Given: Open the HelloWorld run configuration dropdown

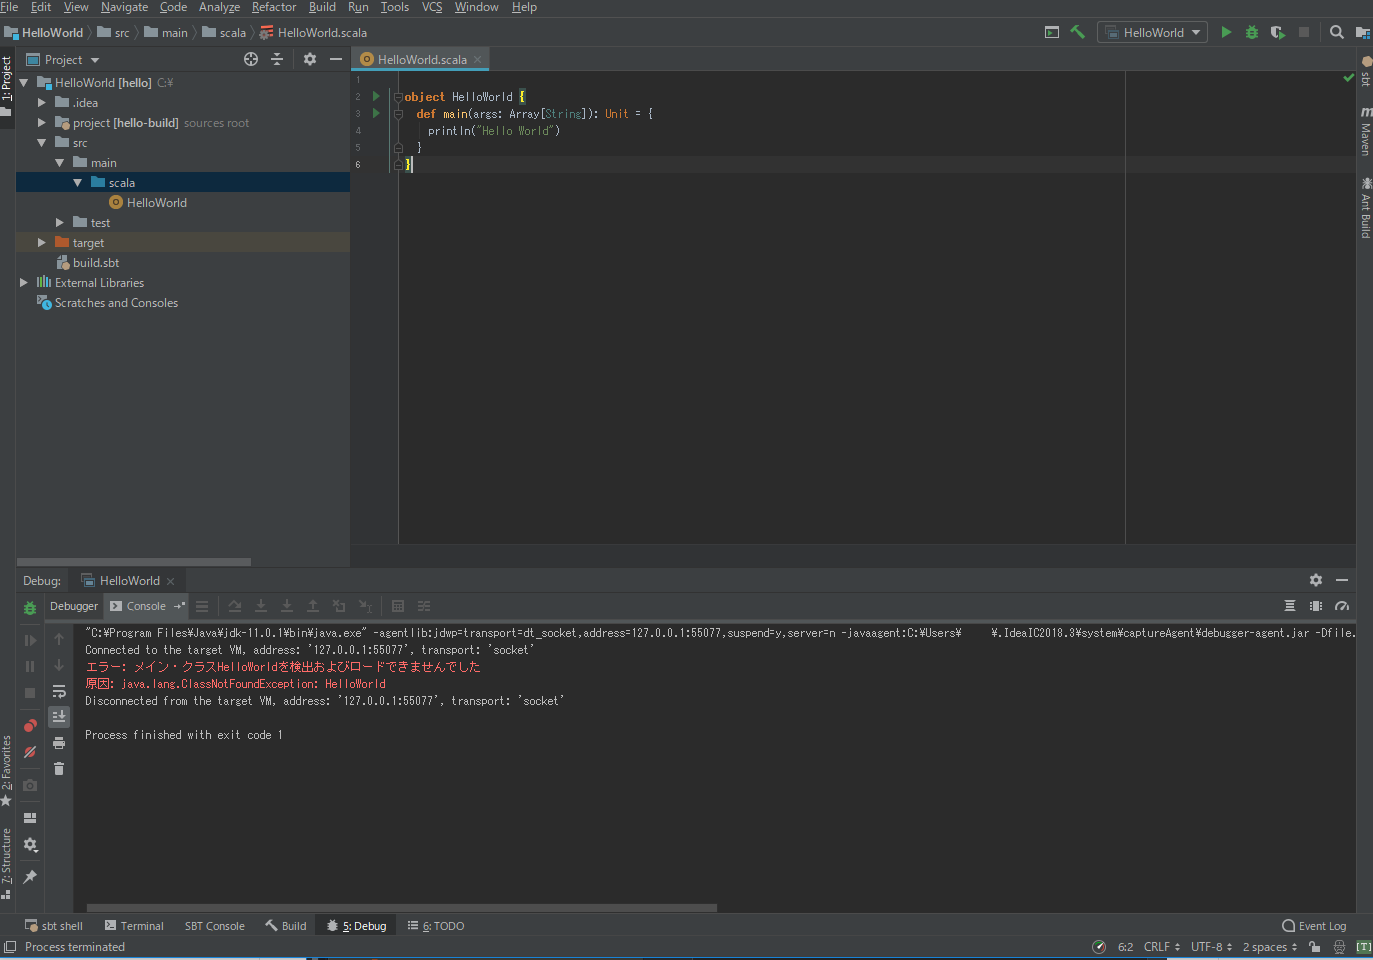Looking at the screenshot, I should point(1152,31).
